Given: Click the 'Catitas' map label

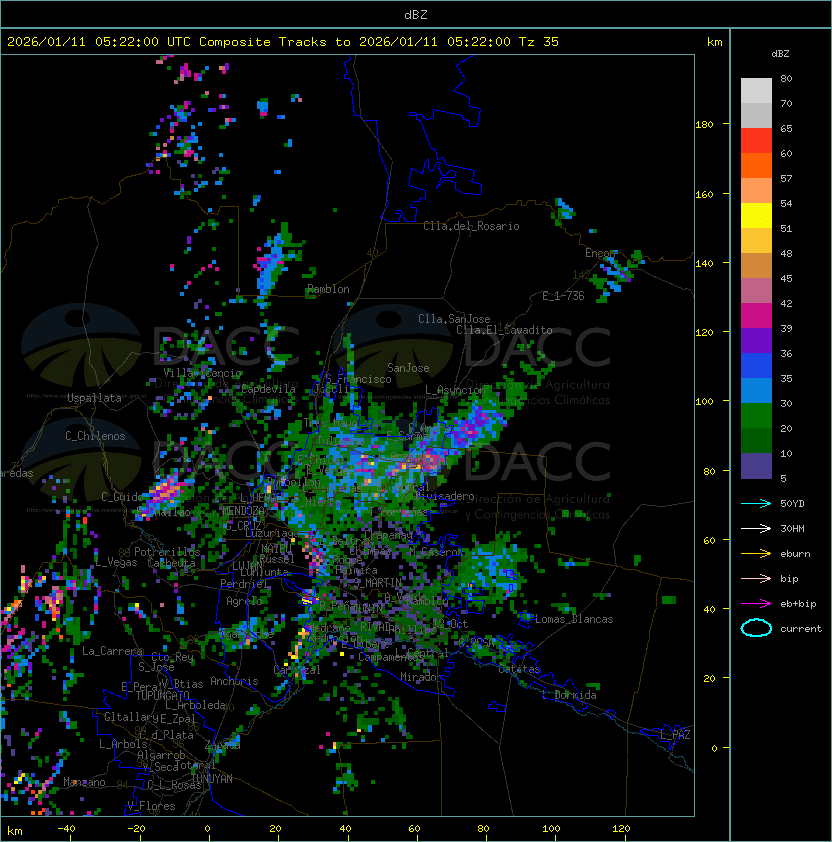Looking at the screenshot, I should click(519, 670).
